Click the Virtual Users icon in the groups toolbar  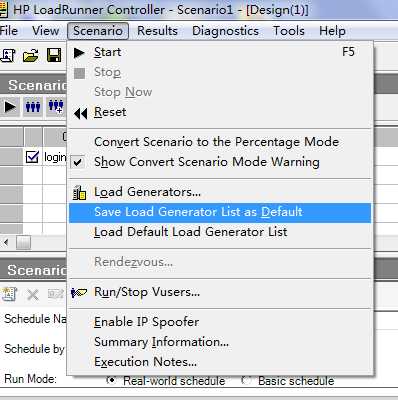point(33,107)
